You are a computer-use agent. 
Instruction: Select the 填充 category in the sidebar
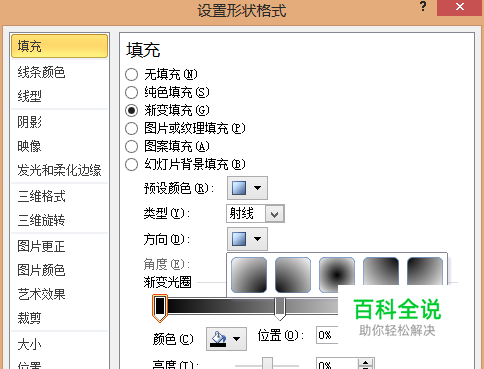tap(59, 46)
